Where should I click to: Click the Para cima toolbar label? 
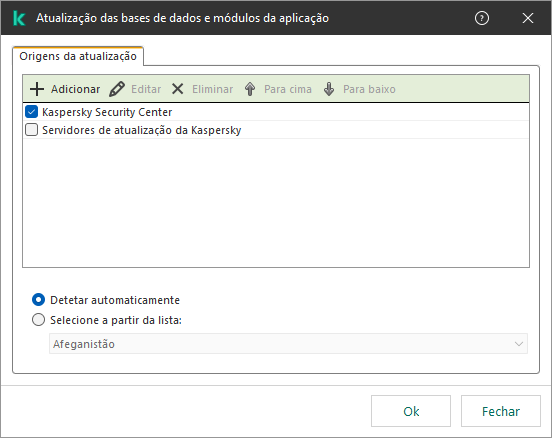coord(288,89)
